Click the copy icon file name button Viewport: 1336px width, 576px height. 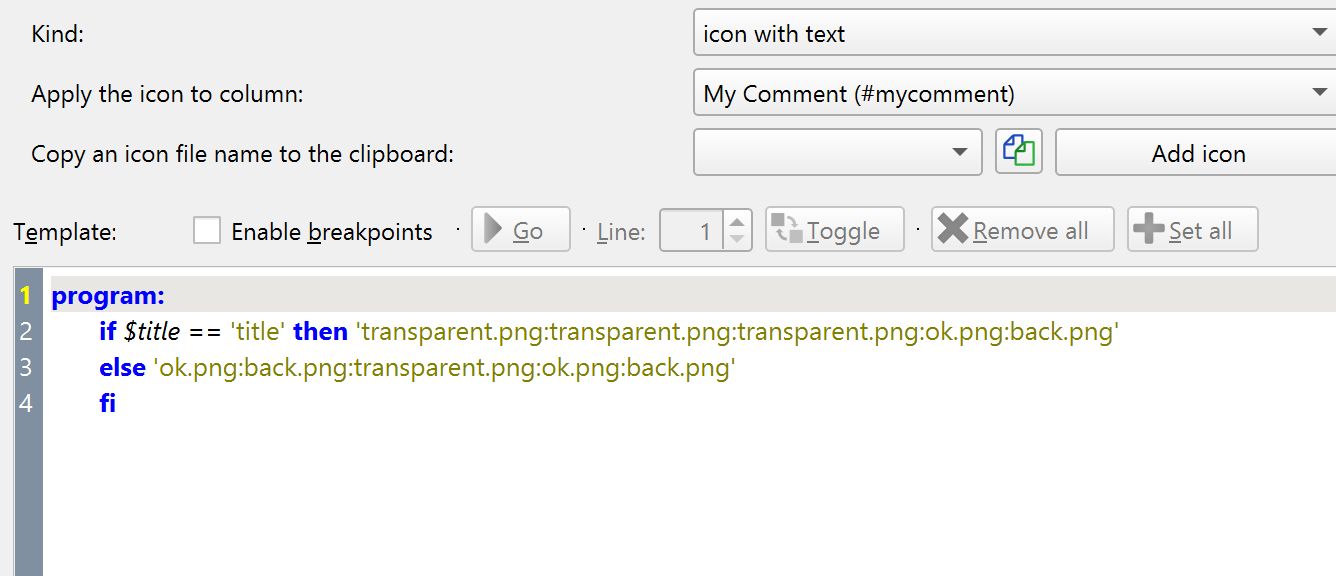(1019, 153)
